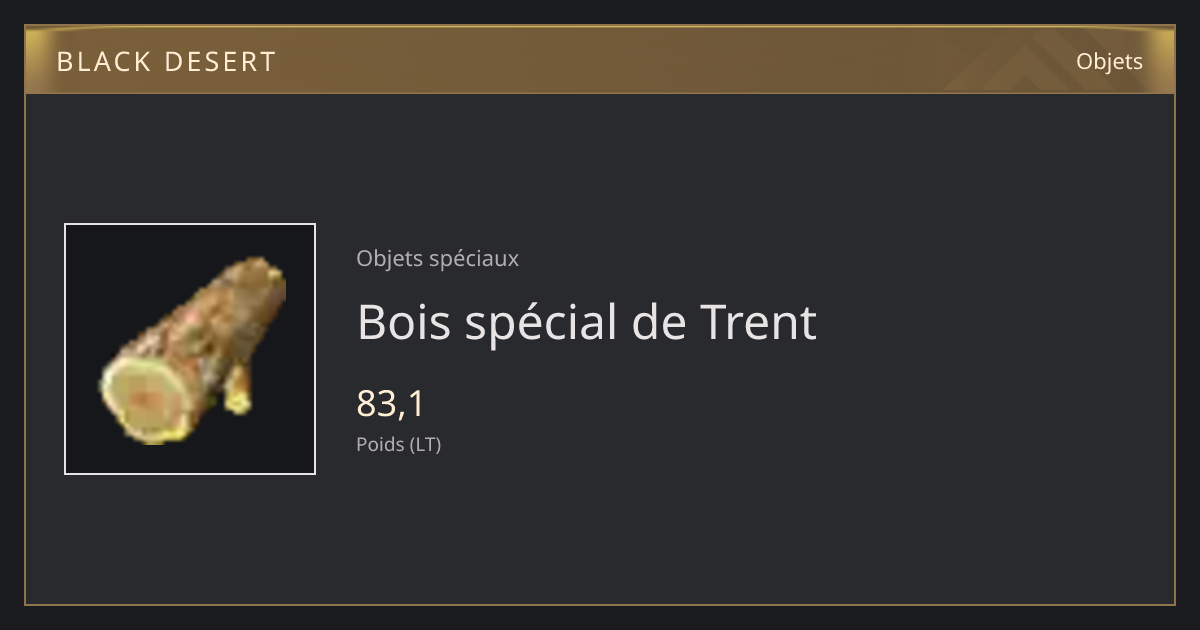Click the 83,1 weight value
Viewport: 1200px width, 630px height.
(x=391, y=404)
